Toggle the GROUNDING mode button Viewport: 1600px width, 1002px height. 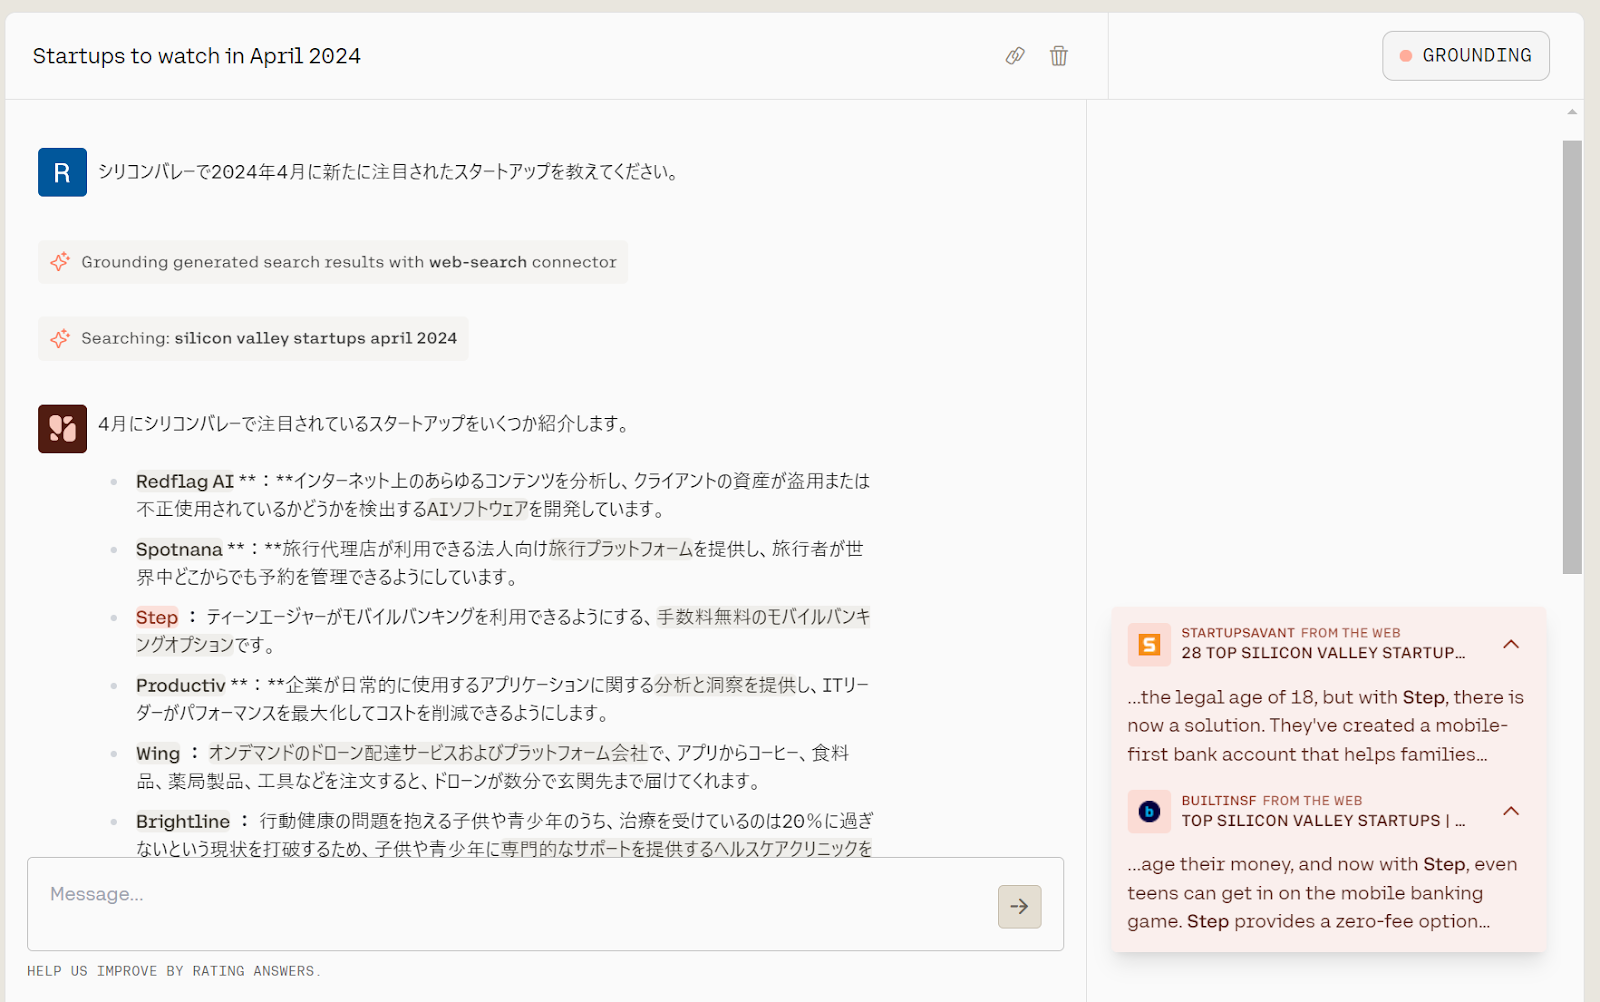(1465, 56)
